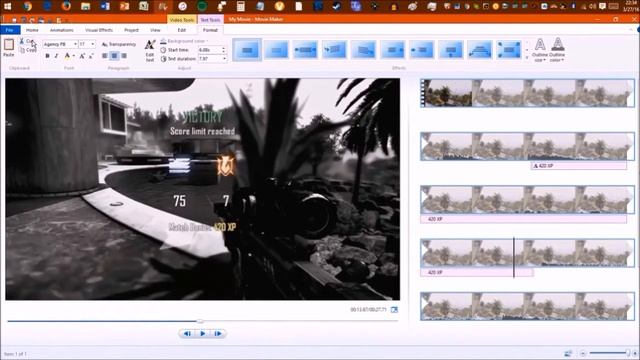
Task: Step to the previous frame
Action: tap(187, 334)
